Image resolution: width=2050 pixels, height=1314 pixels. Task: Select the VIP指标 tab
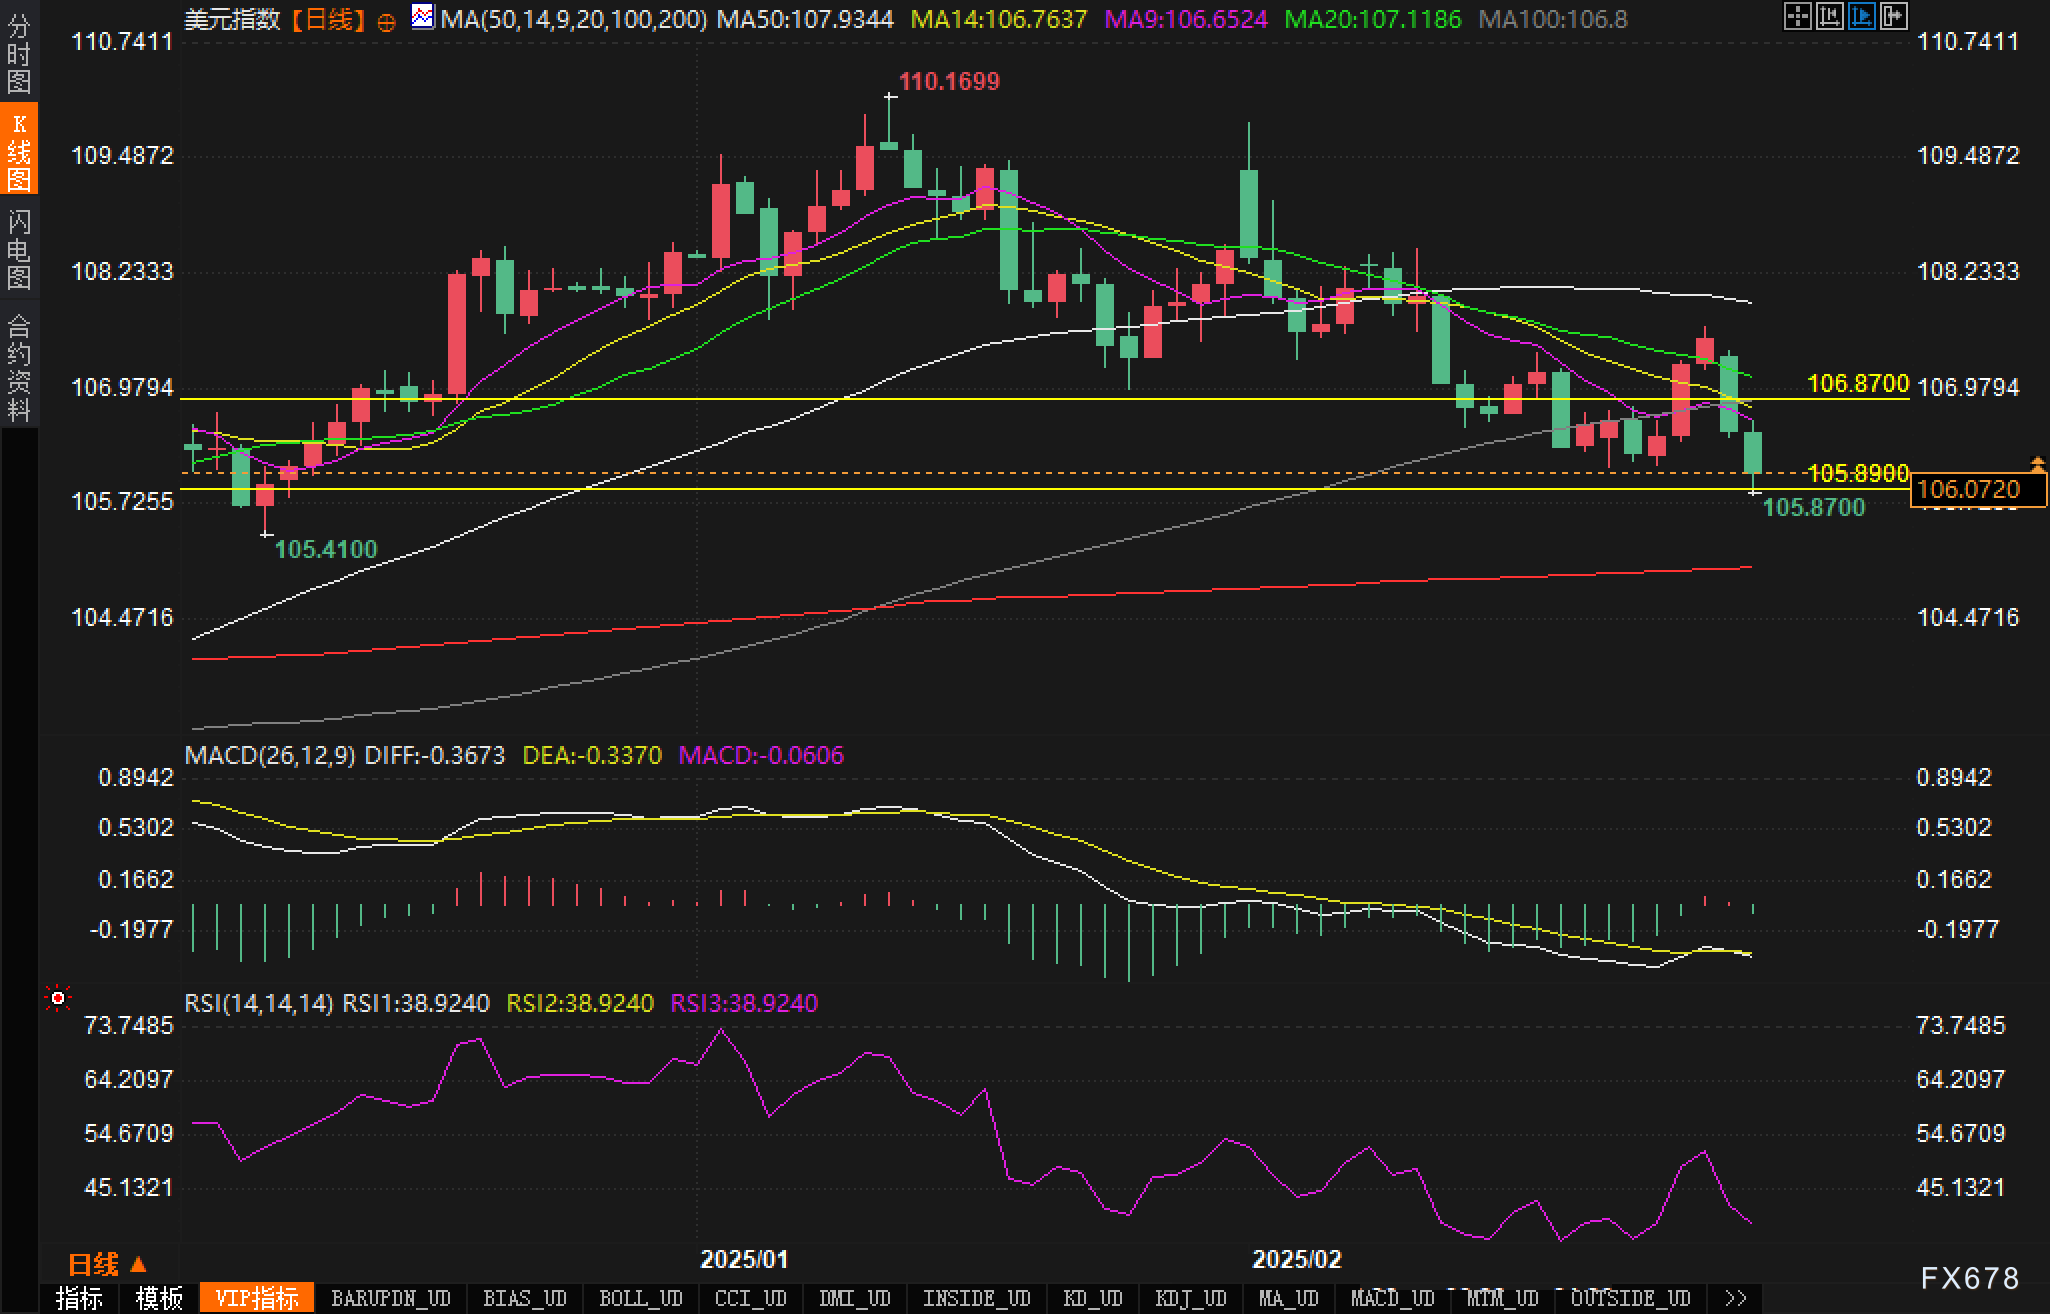point(257,1298)
